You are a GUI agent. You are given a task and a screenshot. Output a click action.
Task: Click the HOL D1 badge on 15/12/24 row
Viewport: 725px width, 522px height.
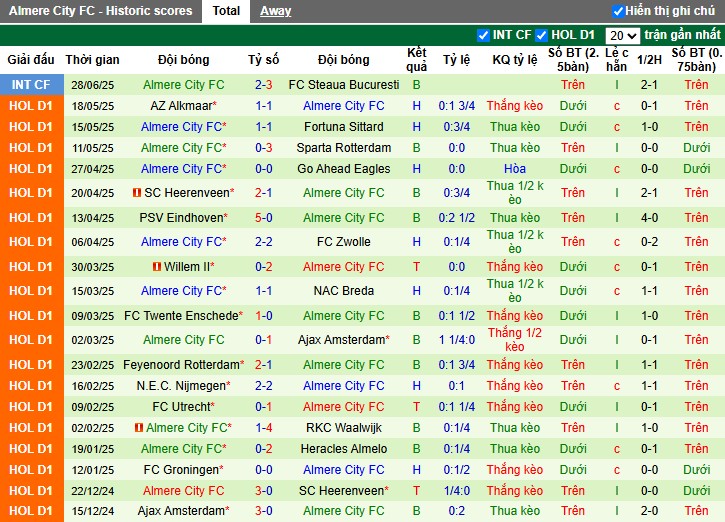pos(31,511)
